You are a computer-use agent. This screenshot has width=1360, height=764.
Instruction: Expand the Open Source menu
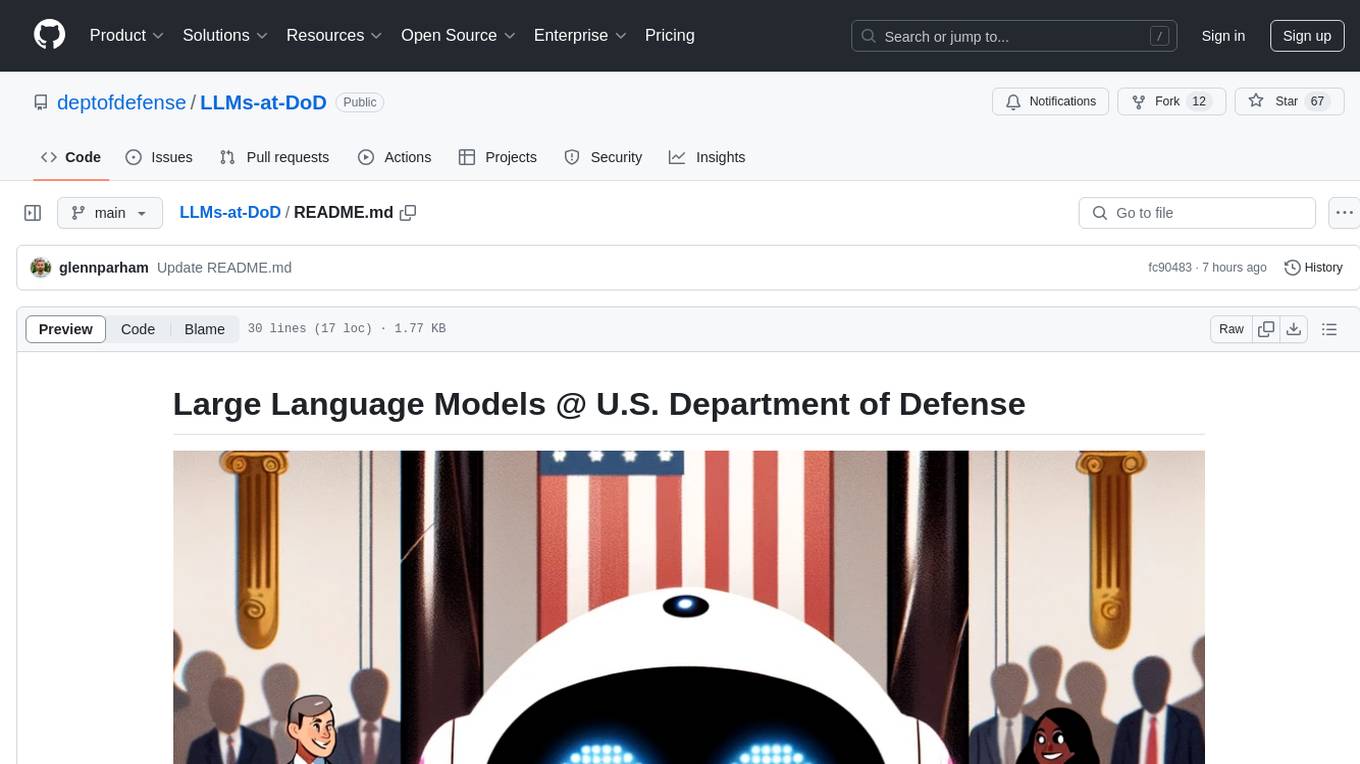point(458,35)
